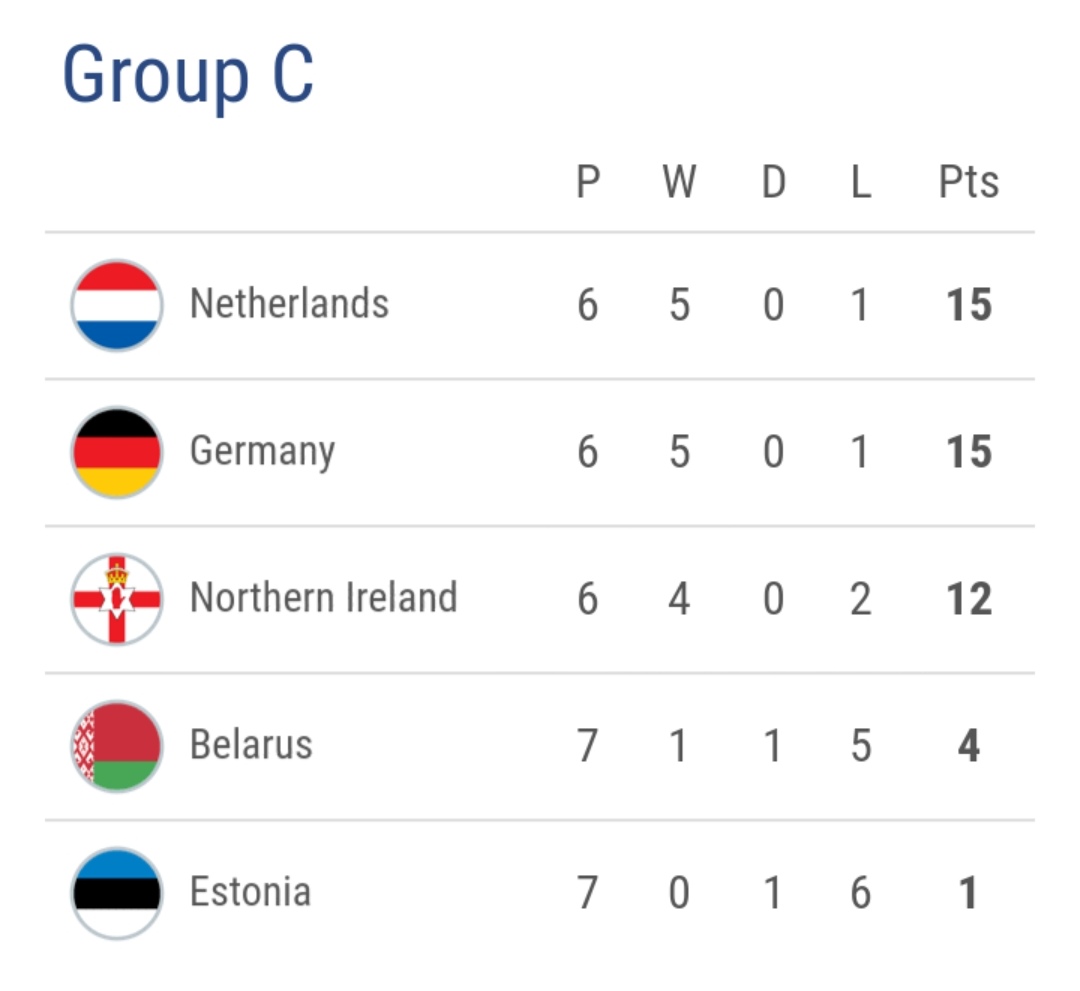Click Netherlands' 15 points value
This screenshot has height=991, width=1080.
pos(968,305)
